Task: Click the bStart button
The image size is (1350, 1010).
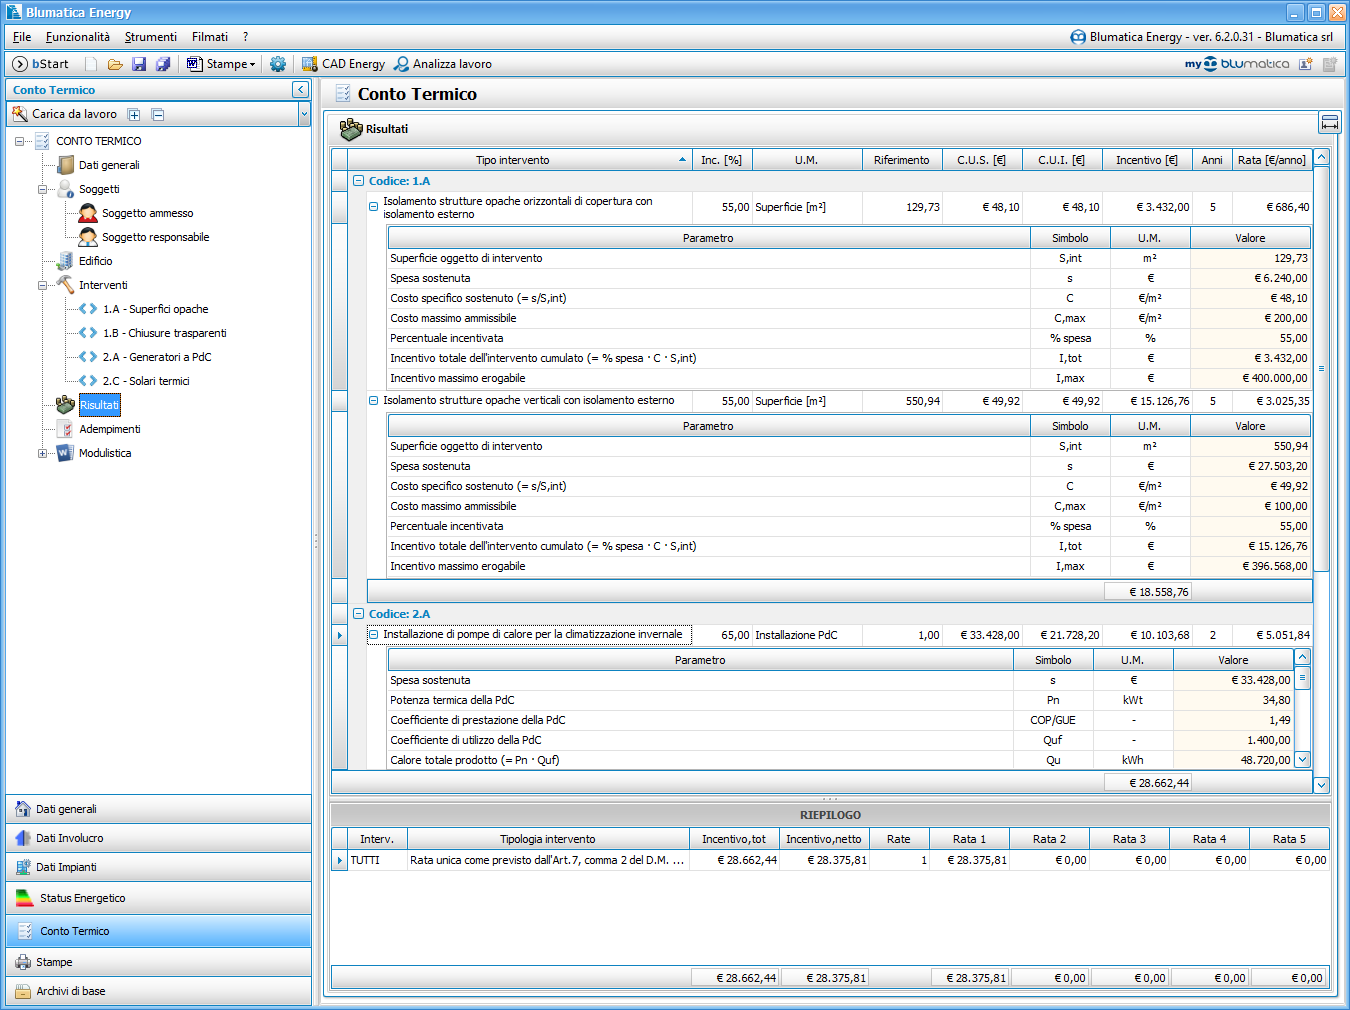Action: (41, 64)
